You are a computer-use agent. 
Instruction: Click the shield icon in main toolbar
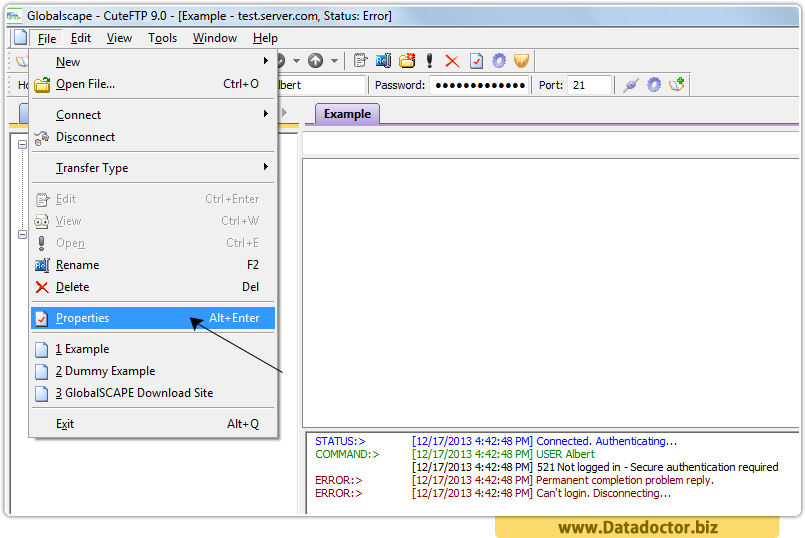point(522,61)
